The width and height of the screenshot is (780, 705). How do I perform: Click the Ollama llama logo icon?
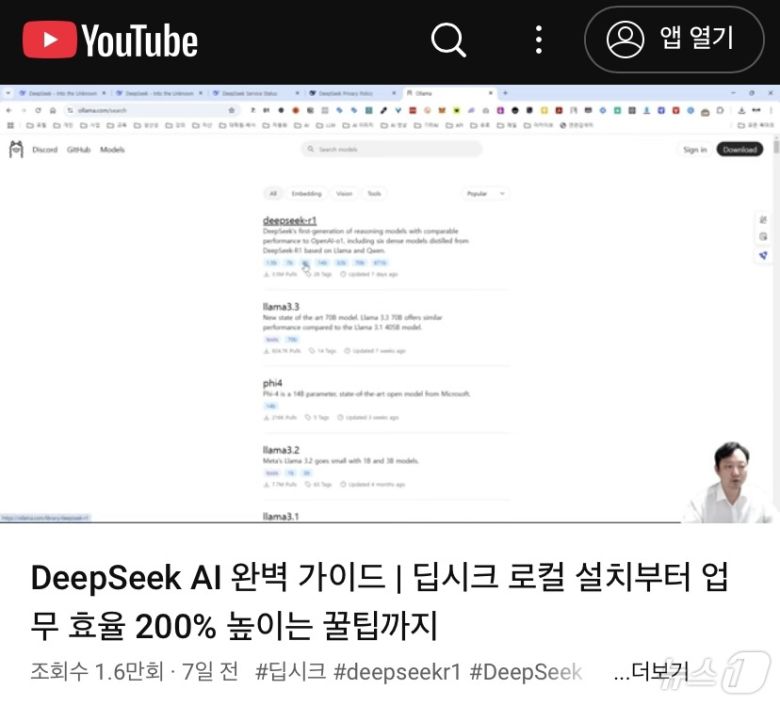point(16,150)
